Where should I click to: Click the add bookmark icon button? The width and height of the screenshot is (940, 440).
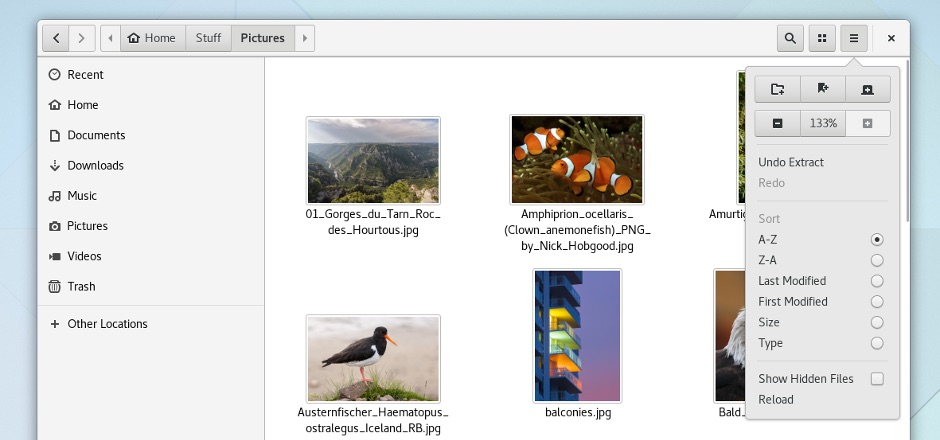click(x=822, y=89)
